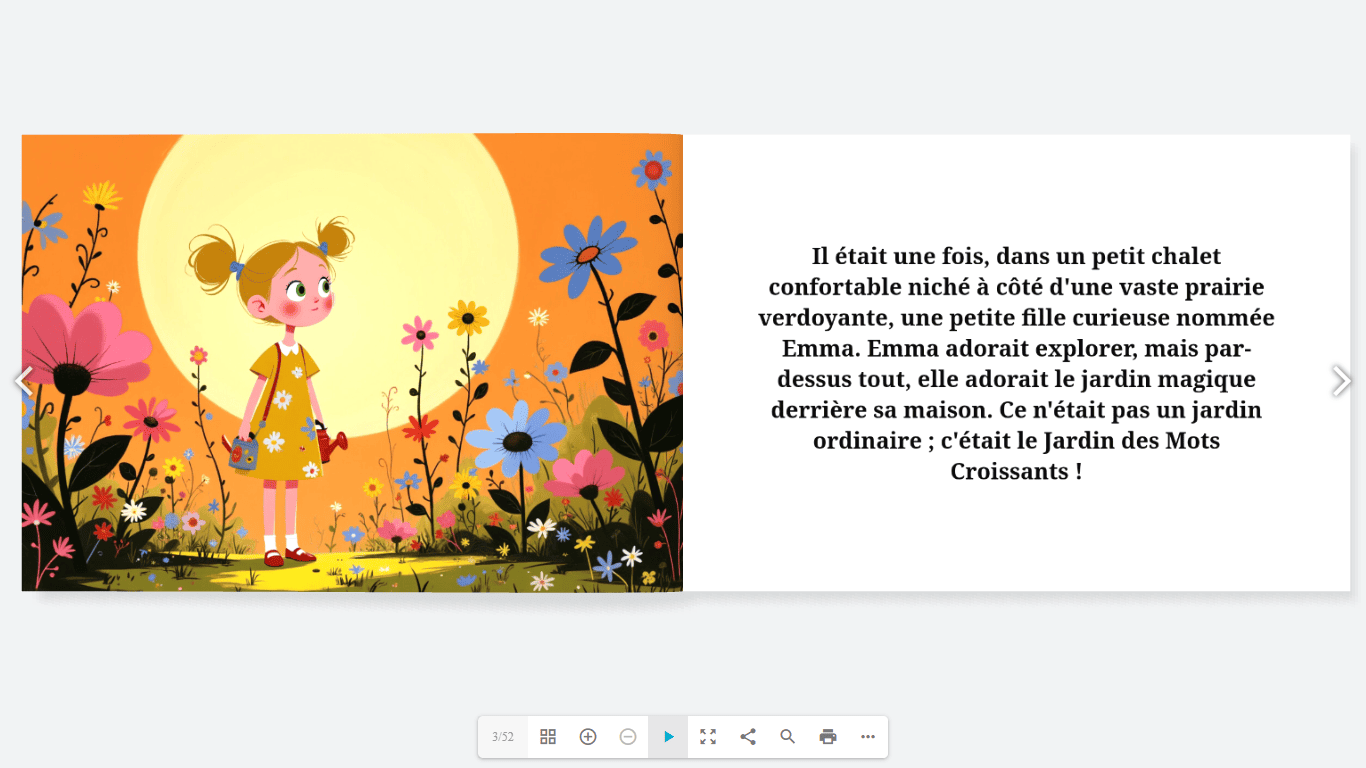This screenshot has height=768, width=1366.
Task: Open the page thumbnails grid view
Action: (x=548, y=737)
